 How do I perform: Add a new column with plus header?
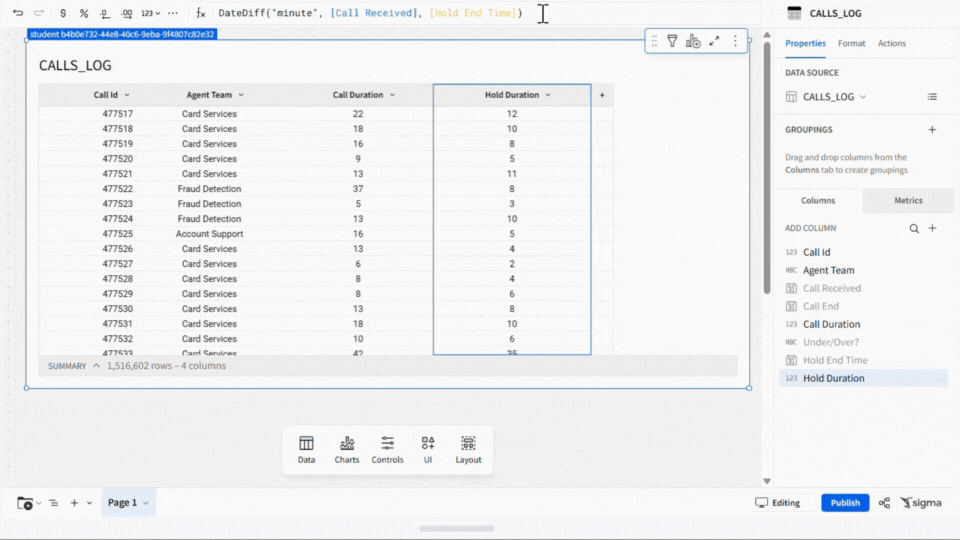pos(602,95)
